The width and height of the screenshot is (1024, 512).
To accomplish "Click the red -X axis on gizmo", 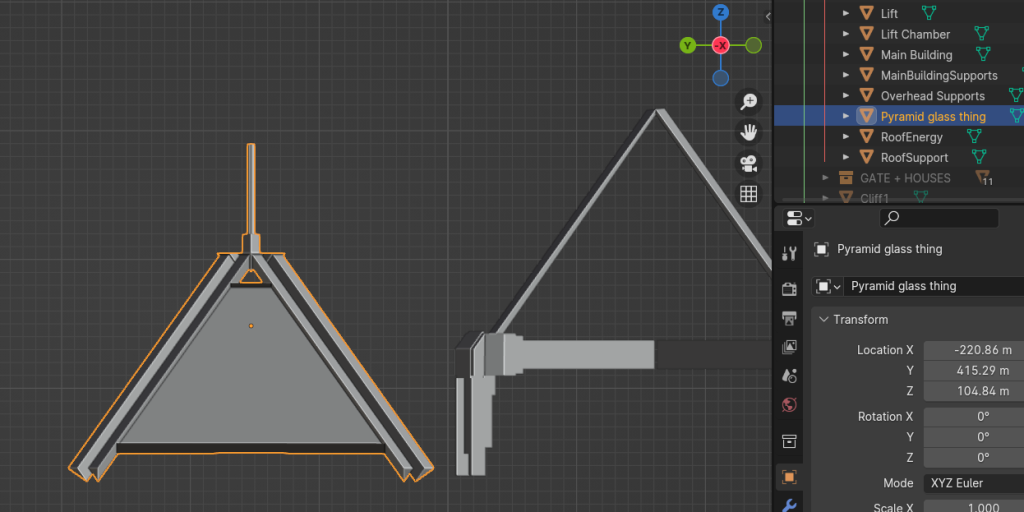I will coord(720,45).
